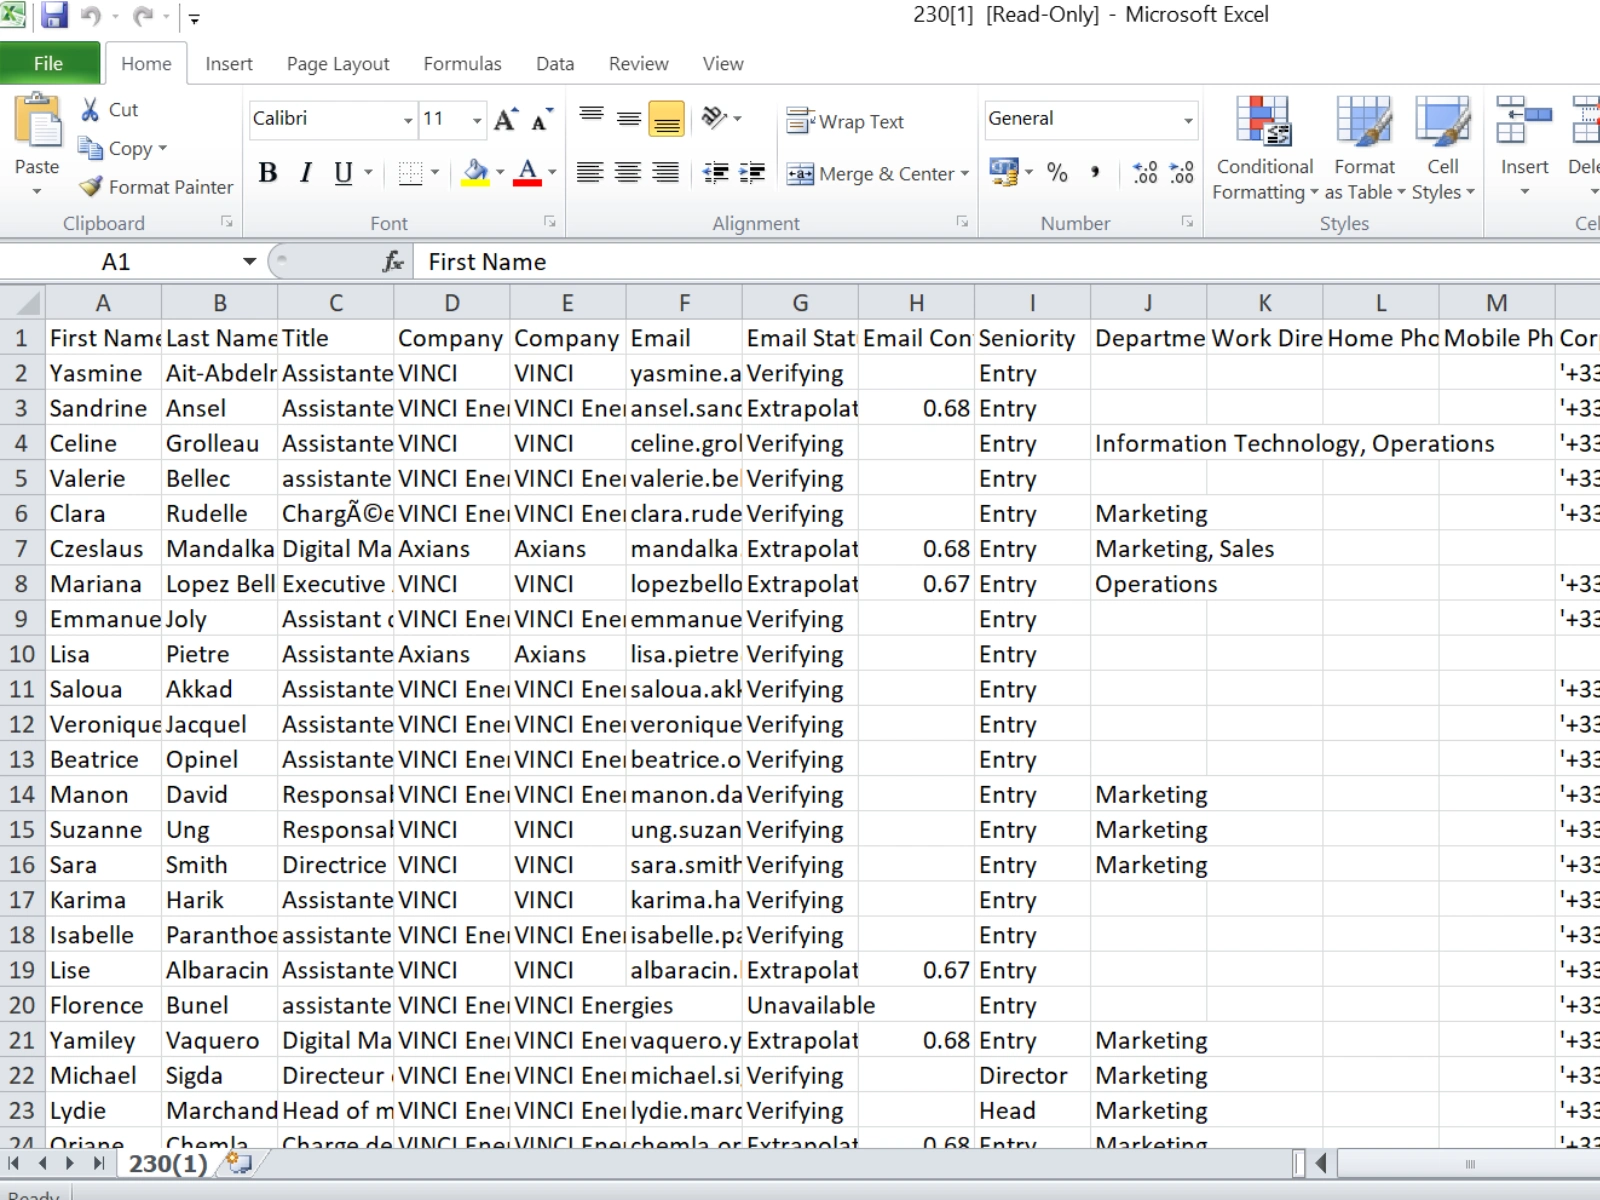The height and width of the screenshot is (1200, 1600).
Task: Switch to the Formulas tab
Action: pos(462,64)
